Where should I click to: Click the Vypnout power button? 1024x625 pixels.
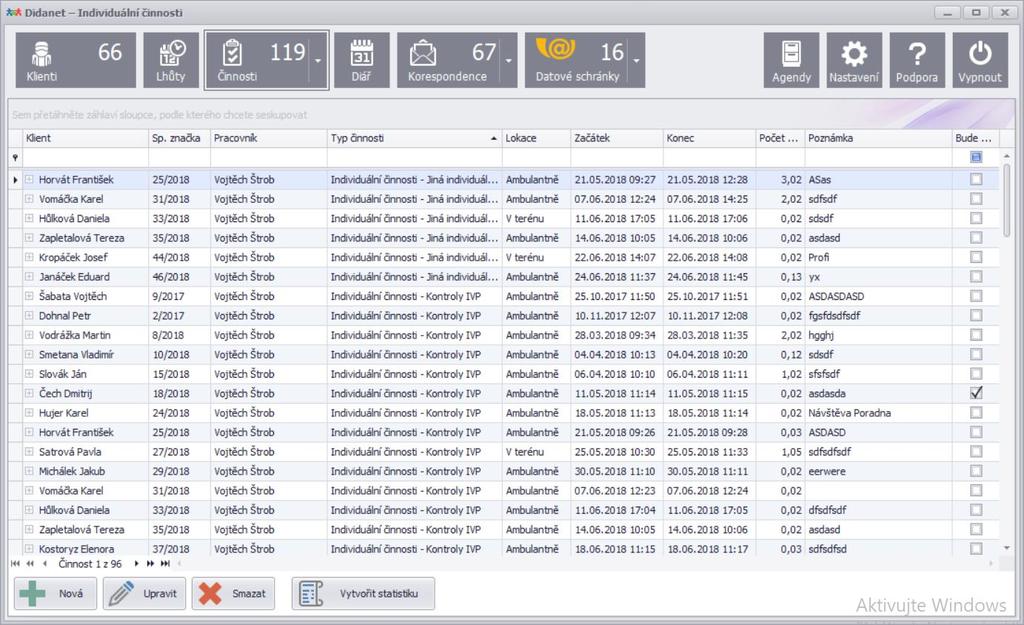click(x=980, y=60)
